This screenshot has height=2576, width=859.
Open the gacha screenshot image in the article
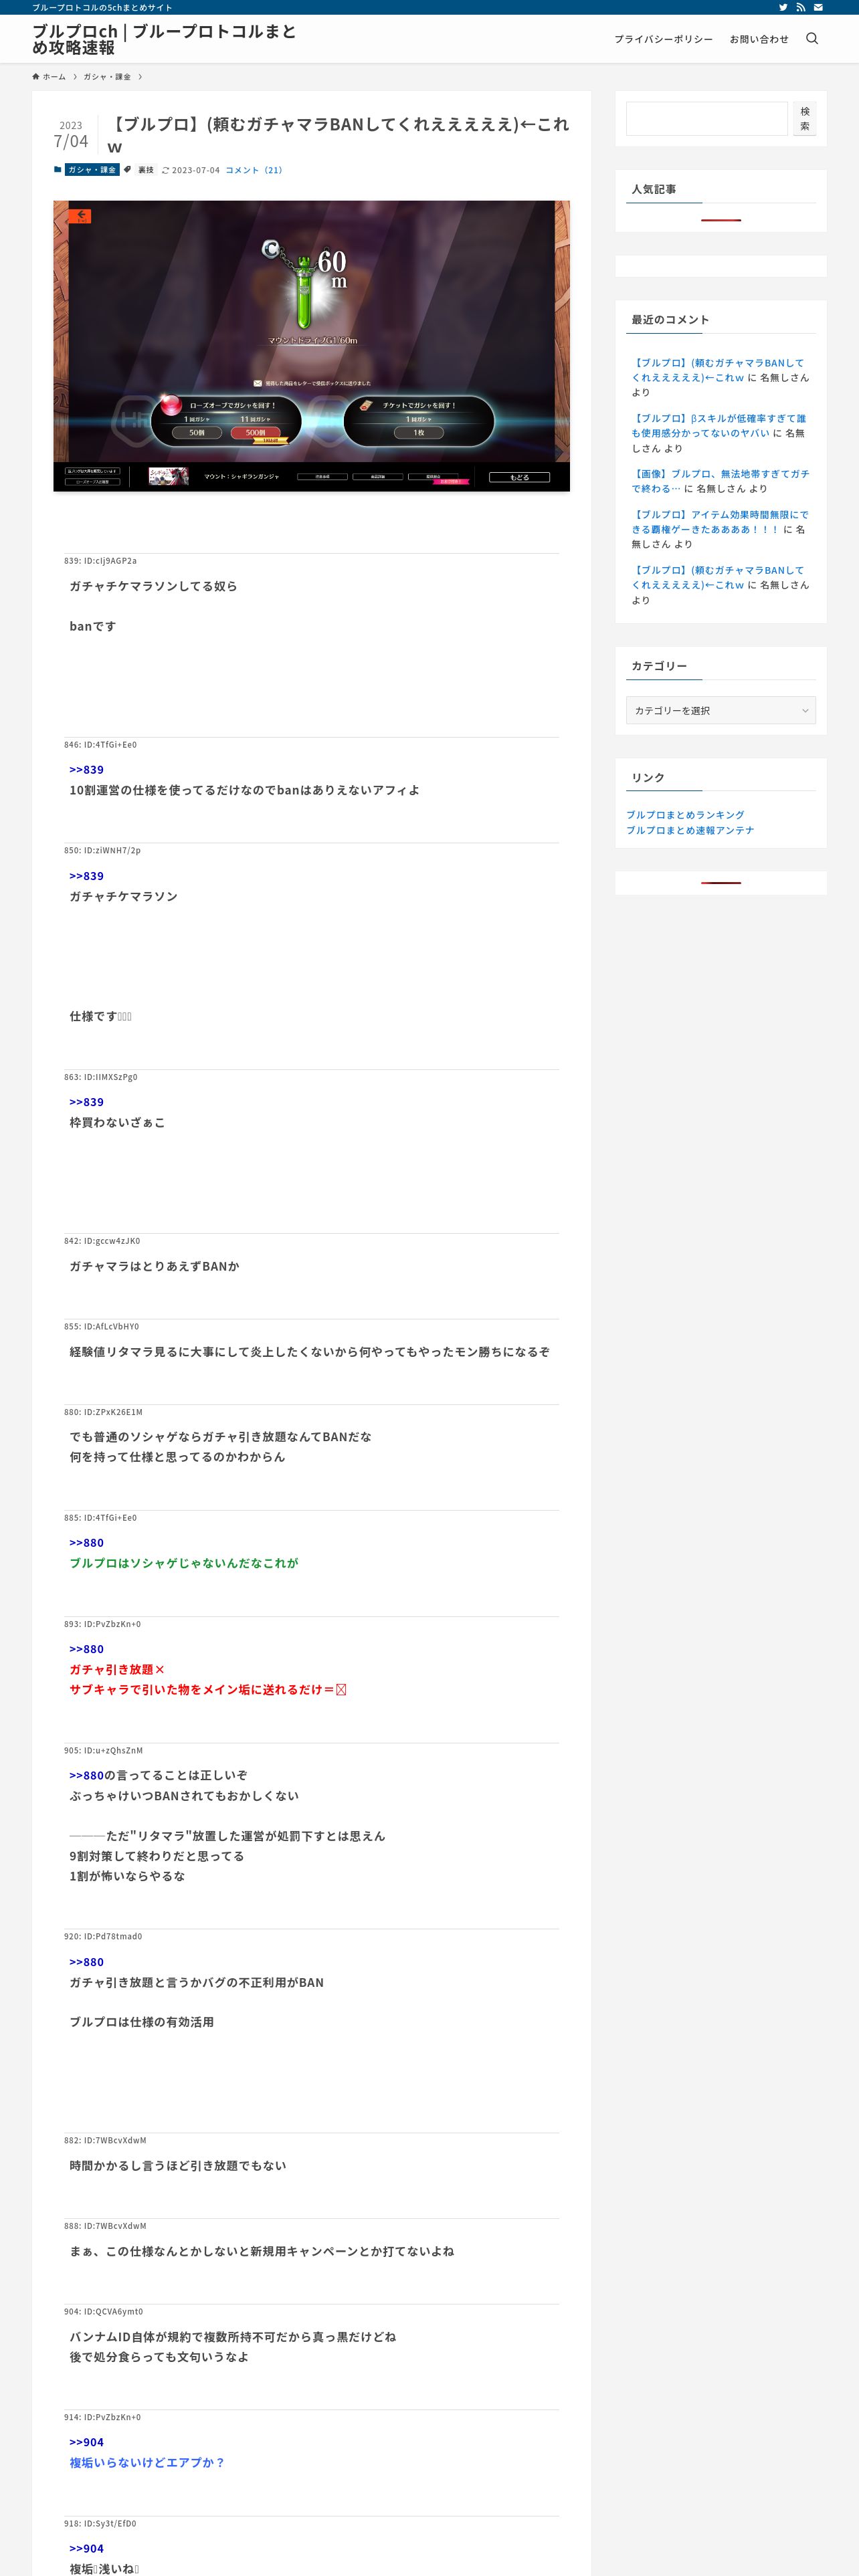[312, 346]
